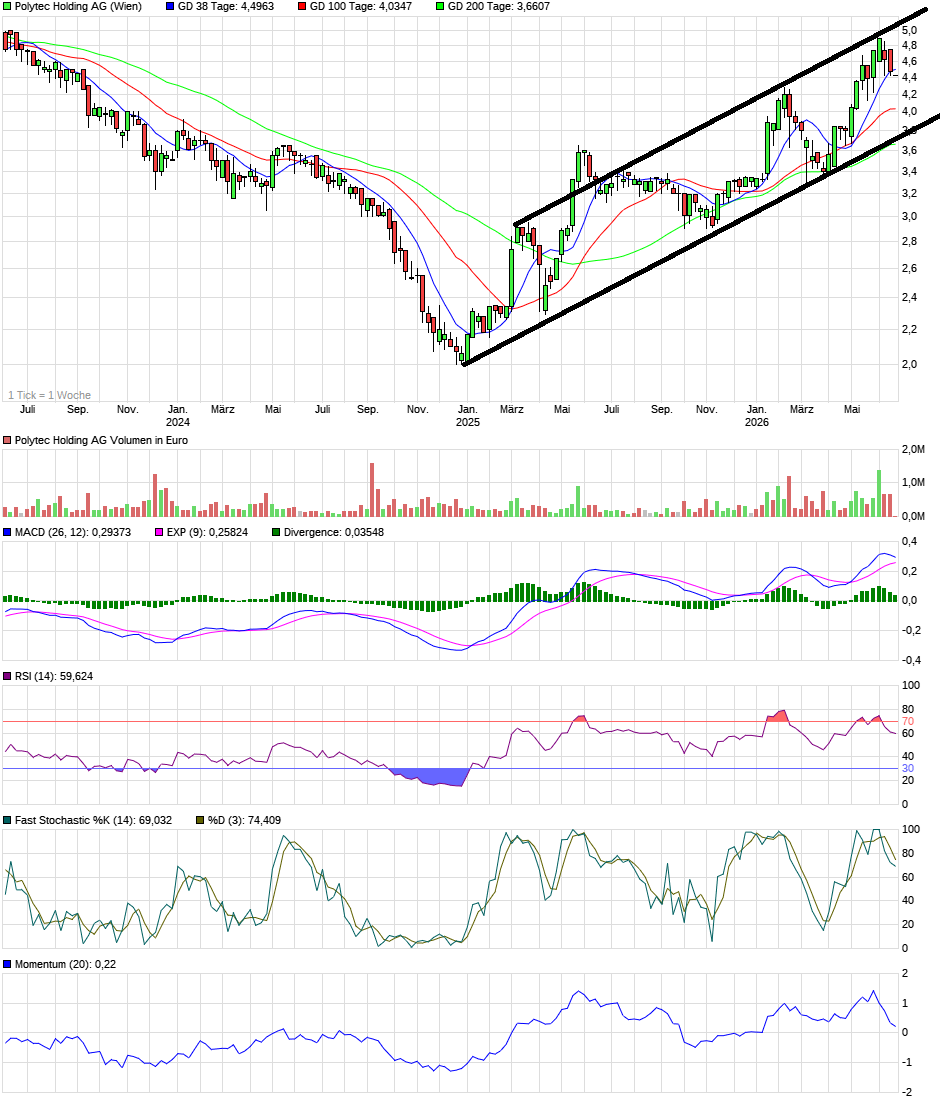
Task: Click the 'Jan. 2026' time axis label
Action: 756,415
